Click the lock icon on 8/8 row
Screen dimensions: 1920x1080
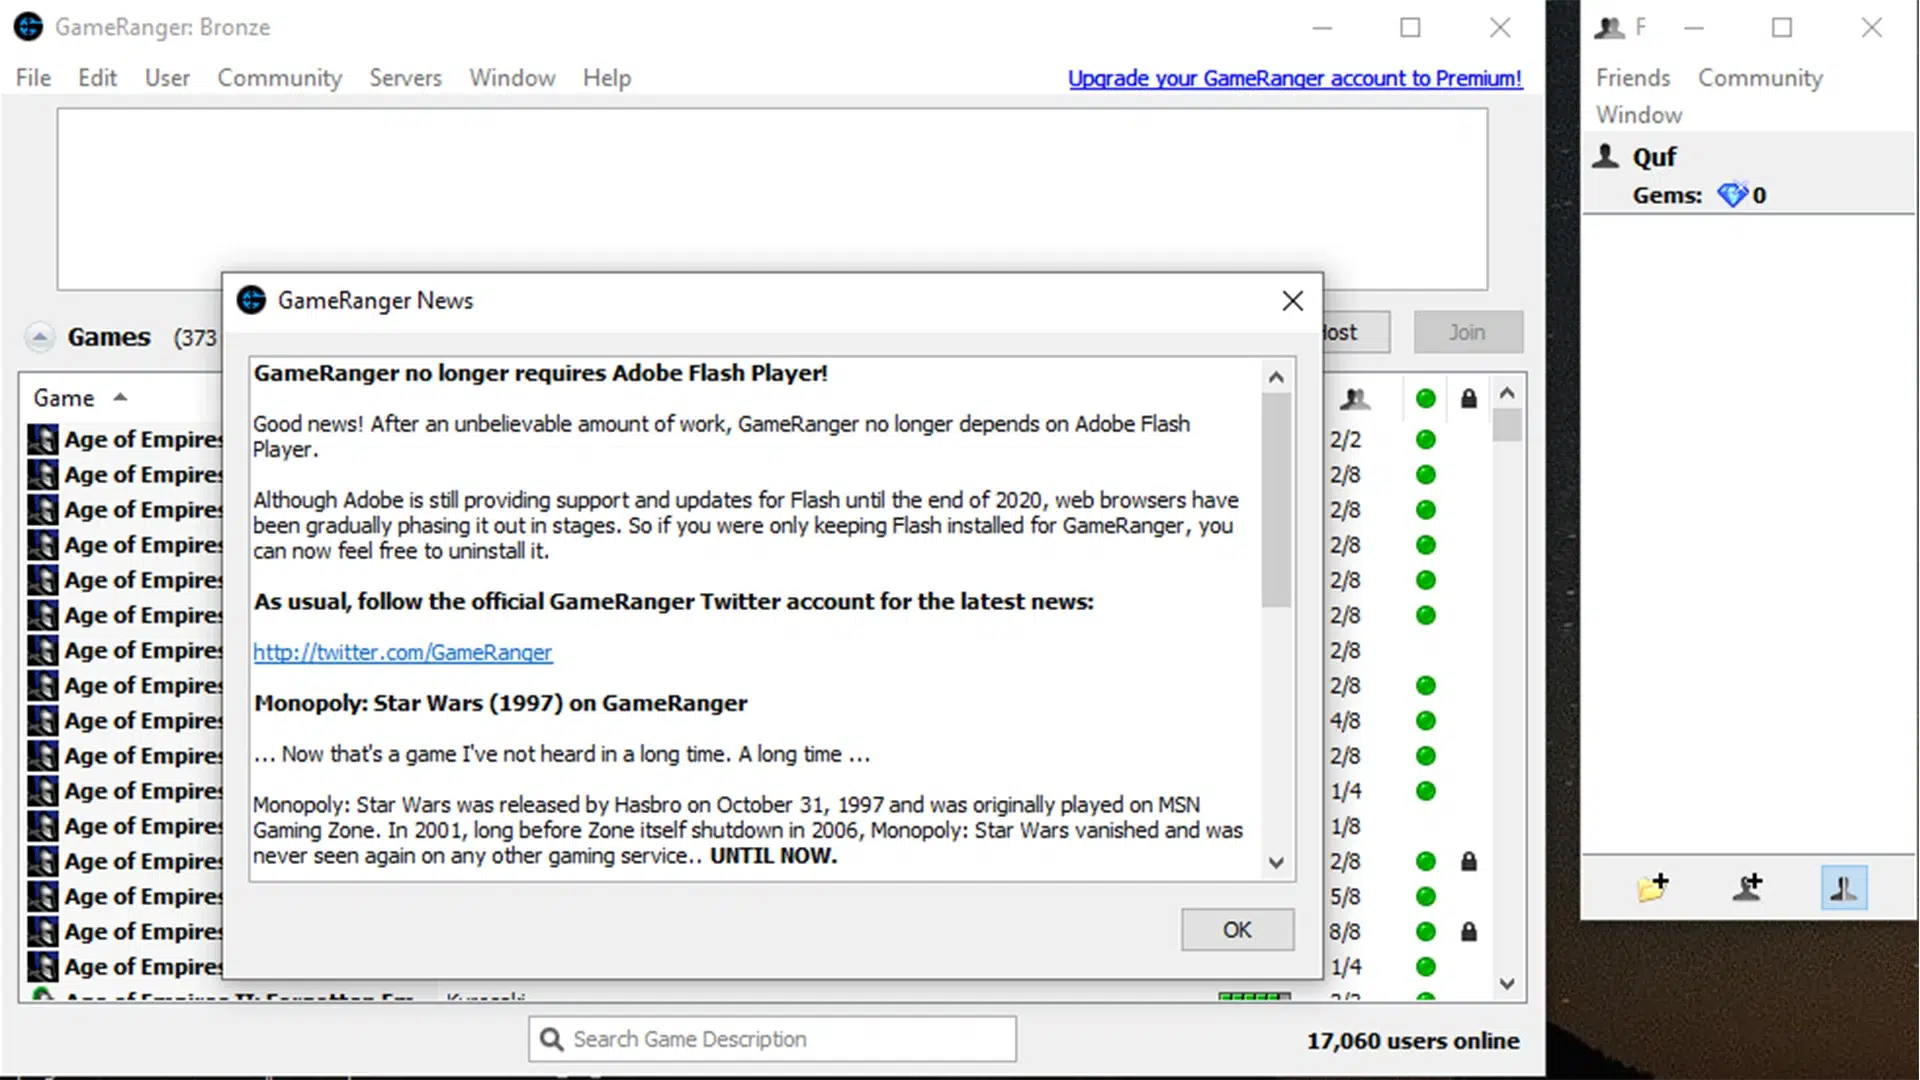tap(1468, 932)
